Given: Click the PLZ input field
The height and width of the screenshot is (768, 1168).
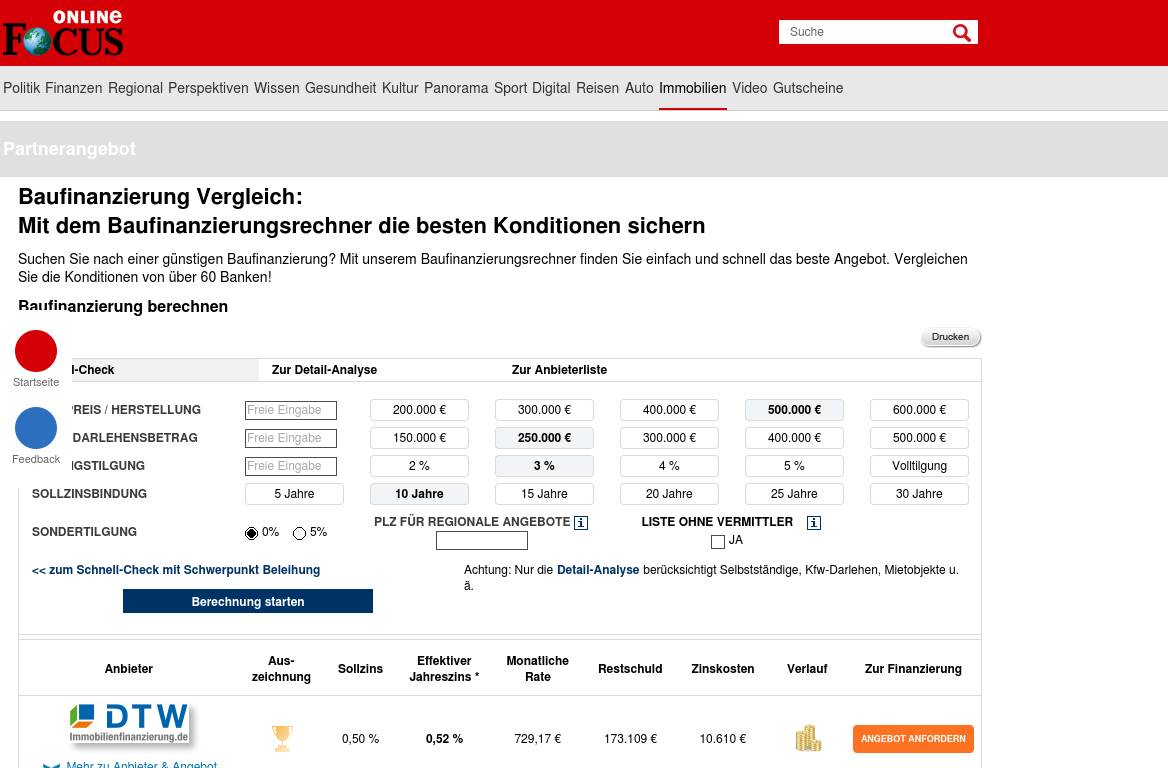Looking at the screenshot, I should coord(482,541).
